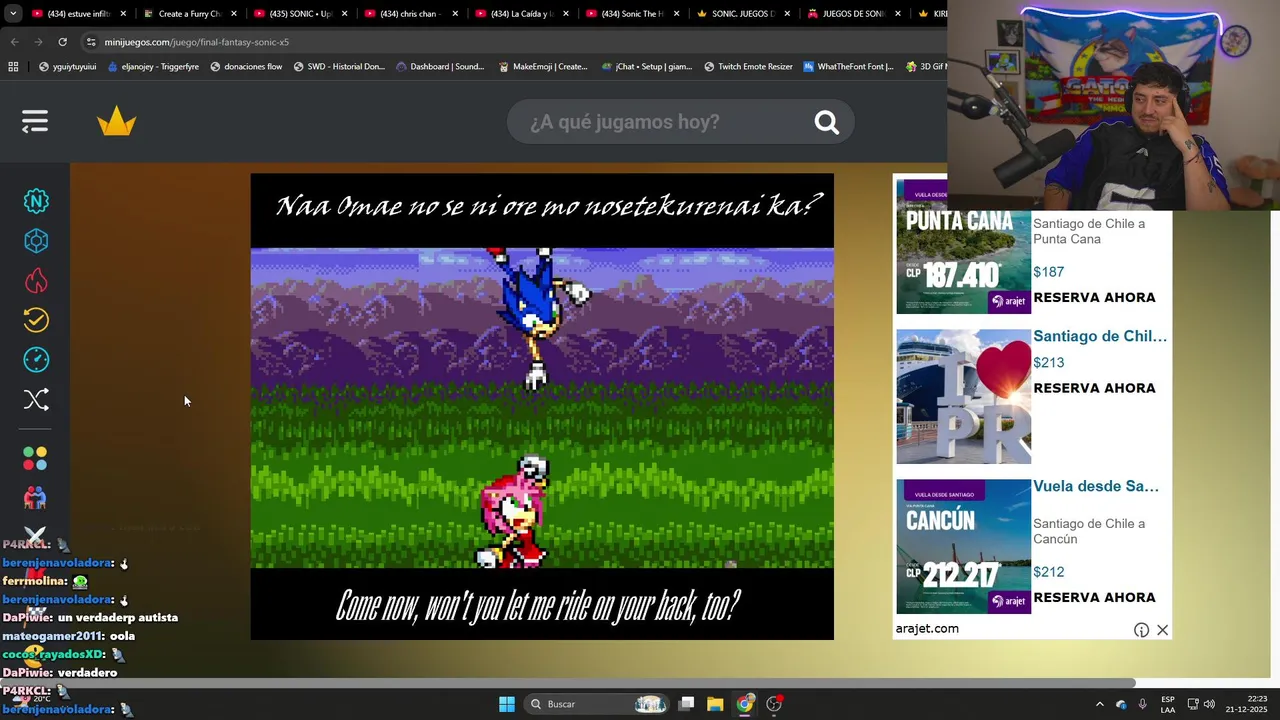Open the flame popular games icon
This screenshot has height=720, width=1280.
tap(36, 281)
